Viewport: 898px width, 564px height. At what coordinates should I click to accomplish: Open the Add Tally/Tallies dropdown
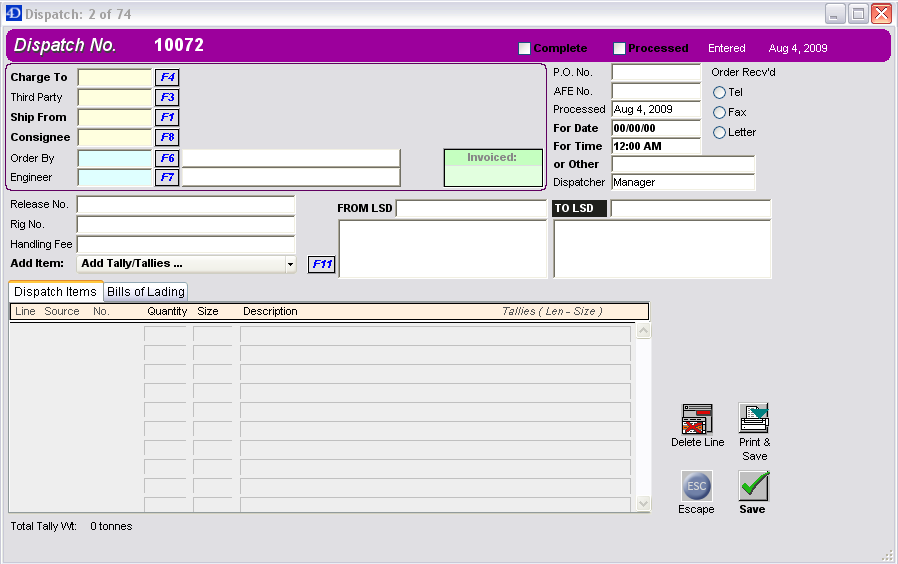point(290,264)
